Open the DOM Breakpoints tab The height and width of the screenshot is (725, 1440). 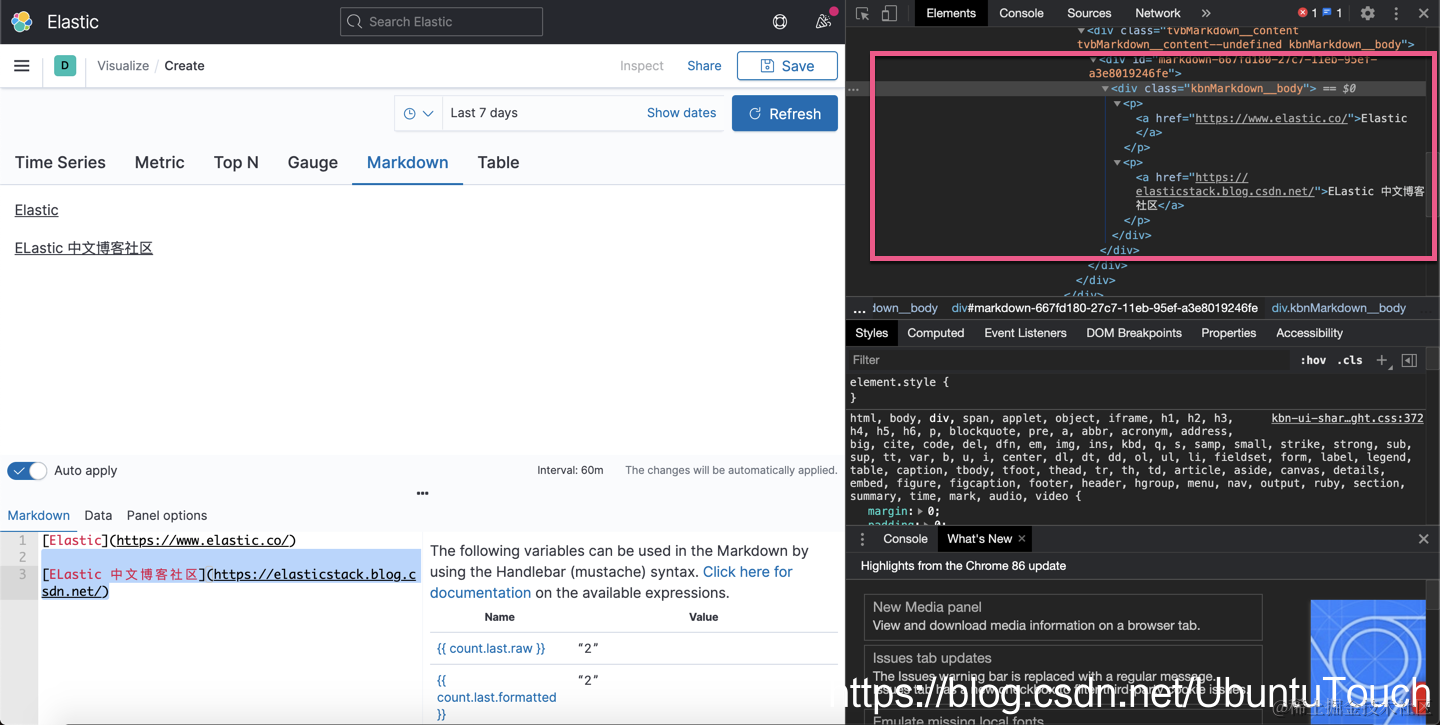1134,333
